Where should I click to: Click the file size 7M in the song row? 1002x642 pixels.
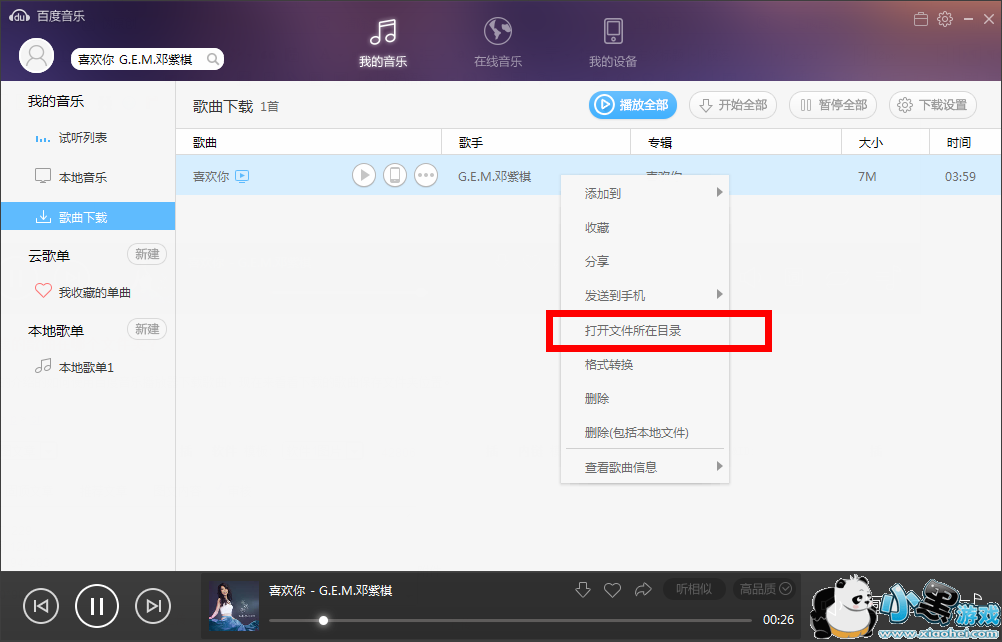click(867, 176)
